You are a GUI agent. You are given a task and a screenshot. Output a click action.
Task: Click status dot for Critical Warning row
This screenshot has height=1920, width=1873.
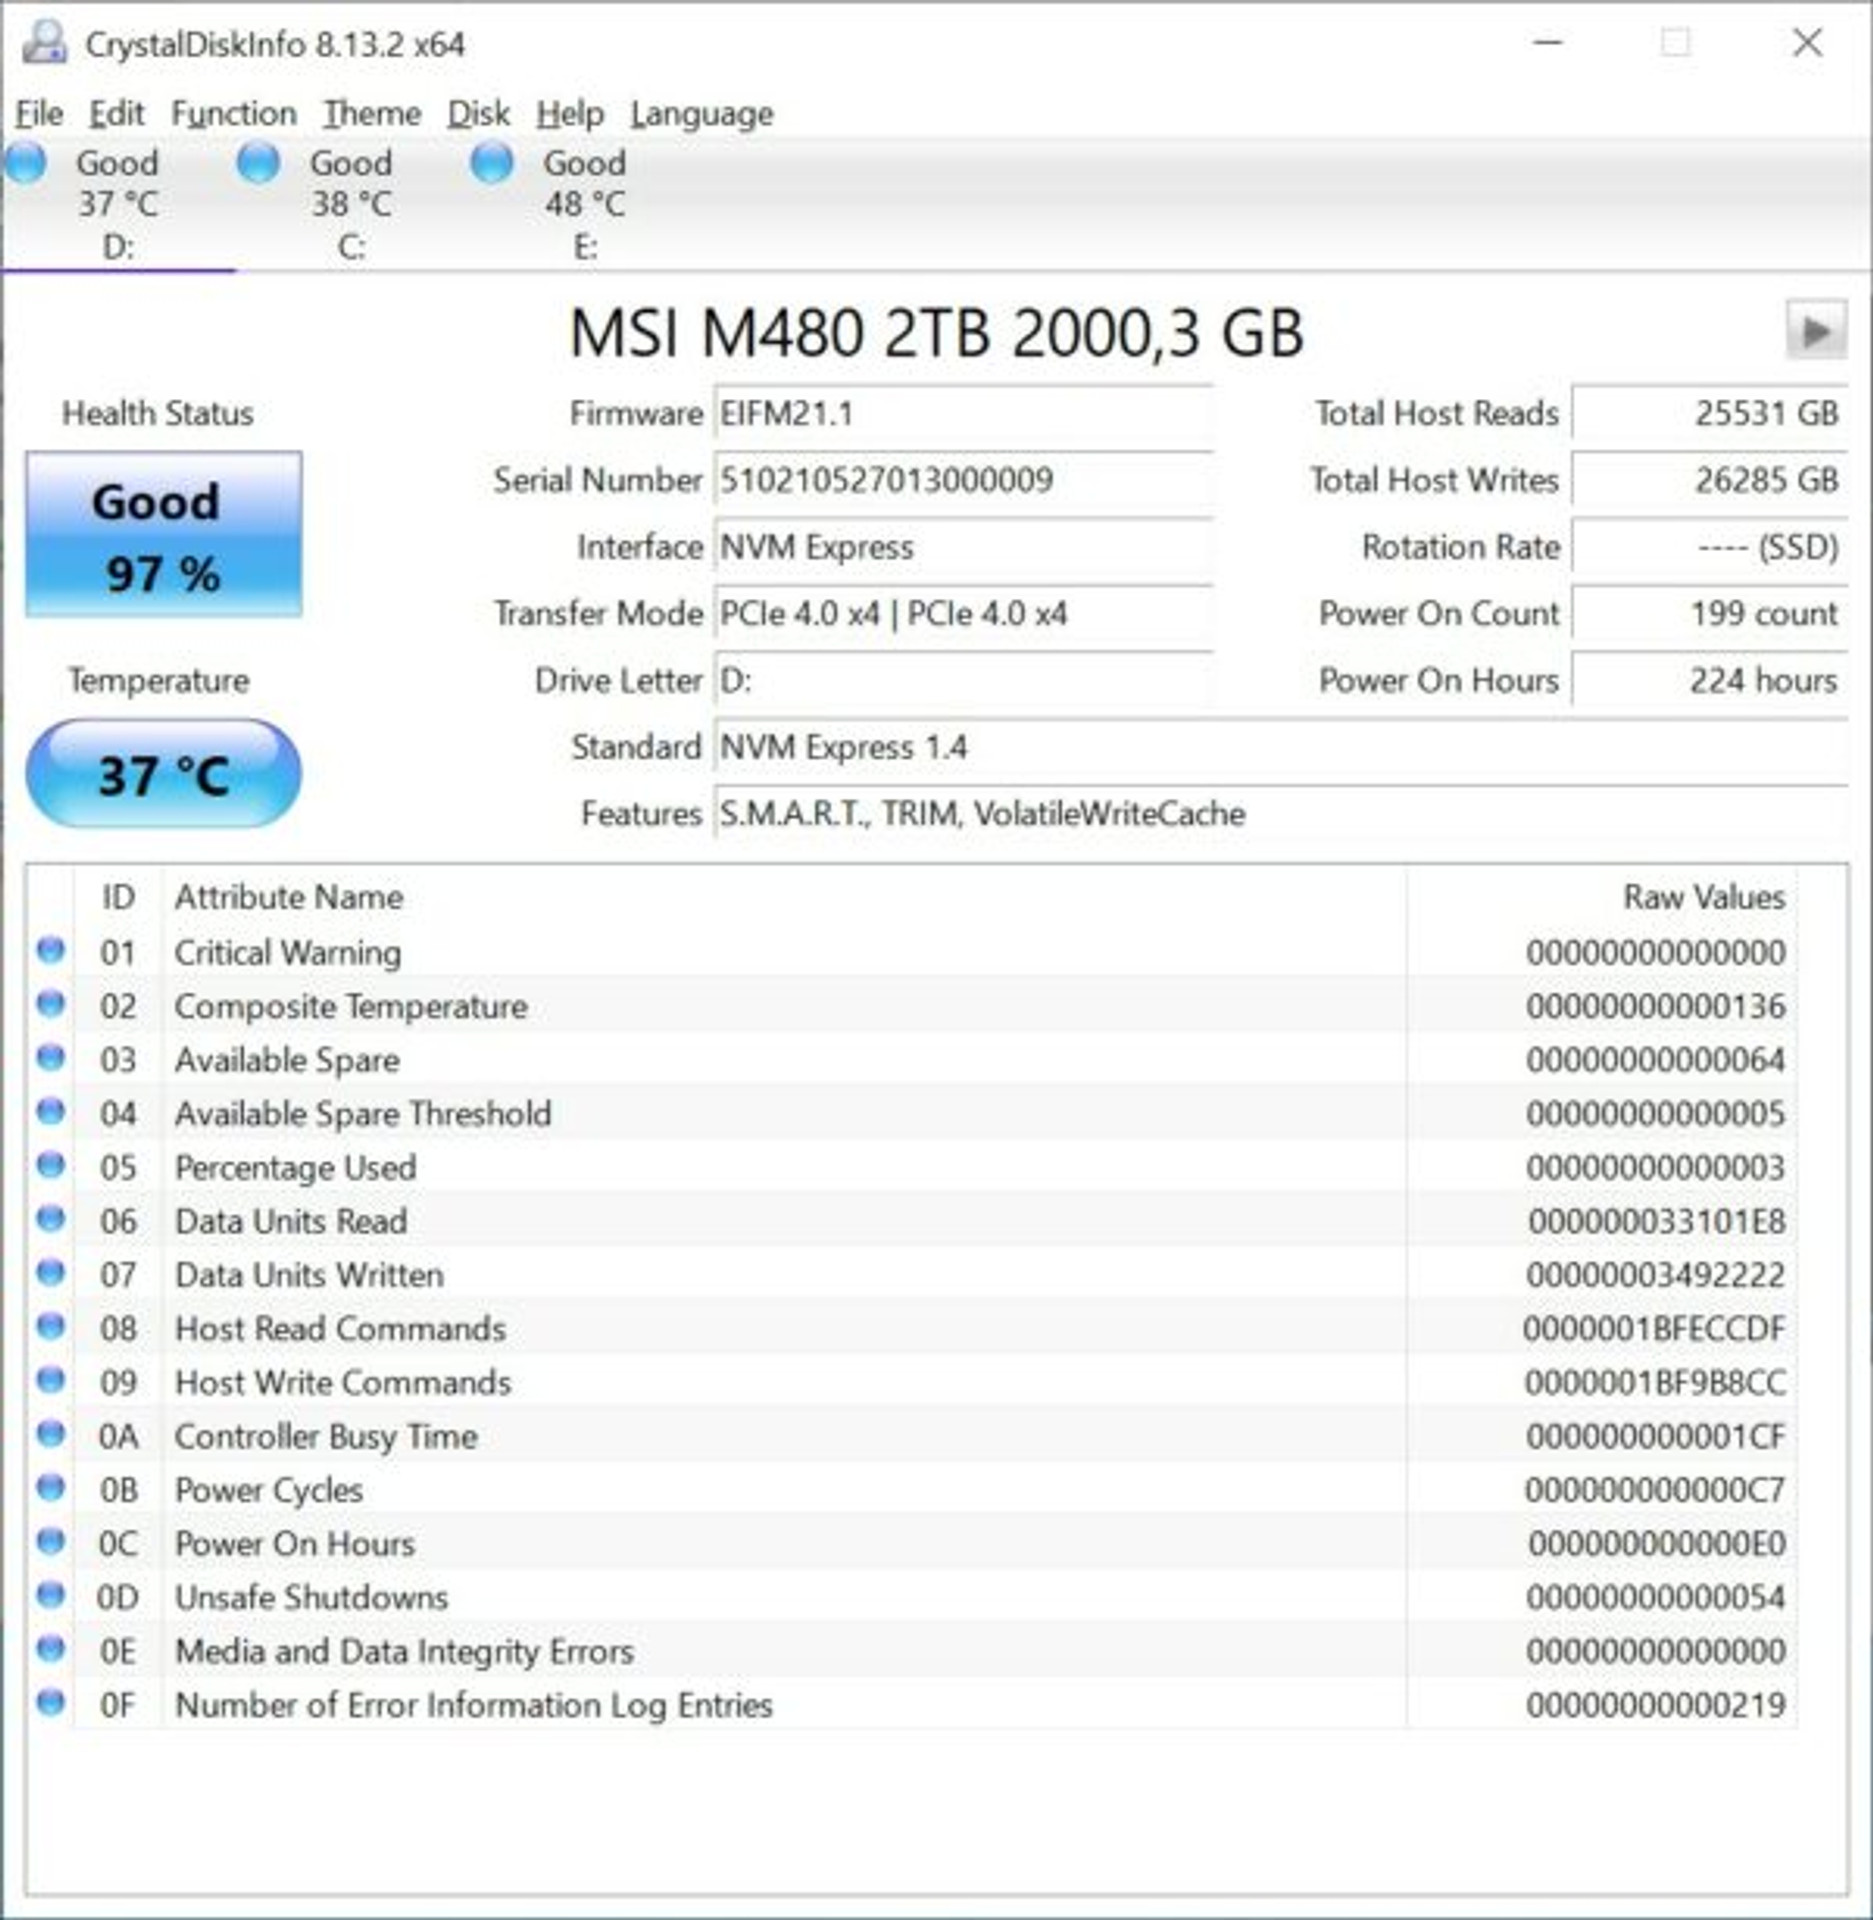(x=50, y=950)
